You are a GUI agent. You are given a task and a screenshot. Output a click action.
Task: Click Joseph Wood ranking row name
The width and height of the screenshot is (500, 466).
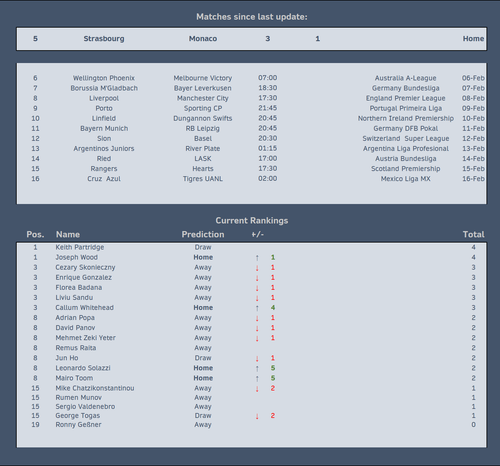point(76,257)
